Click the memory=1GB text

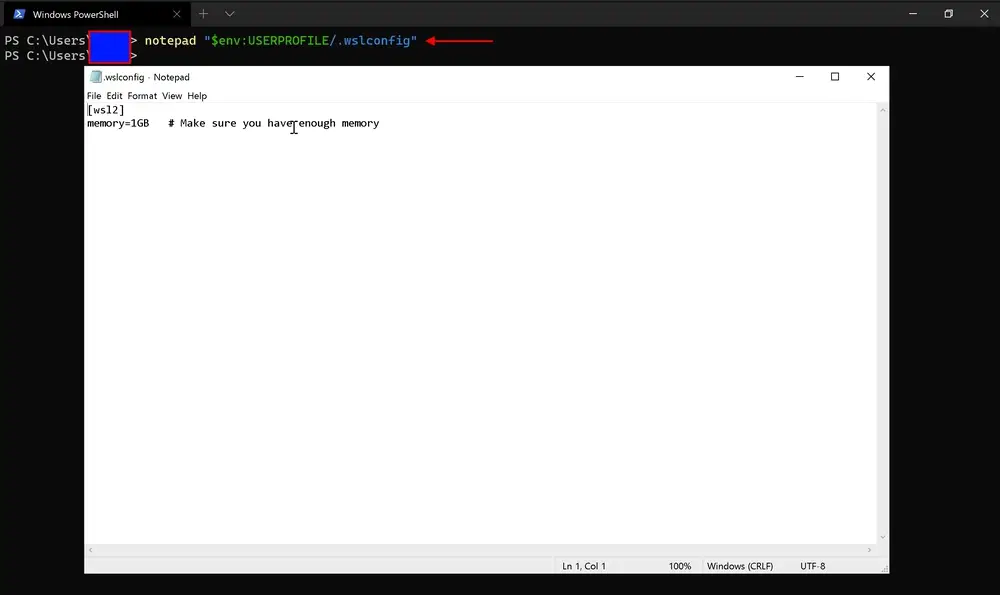[x=118, y=123]
